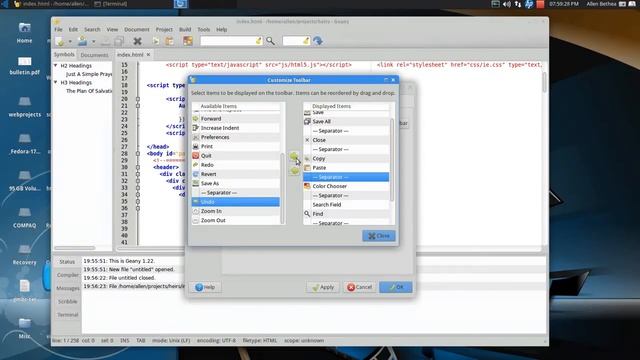This screenshot has height=360, width=640.
Task: Toggle the fold marker at line 30
Action: pyautogui.click(x=138, y=167)
